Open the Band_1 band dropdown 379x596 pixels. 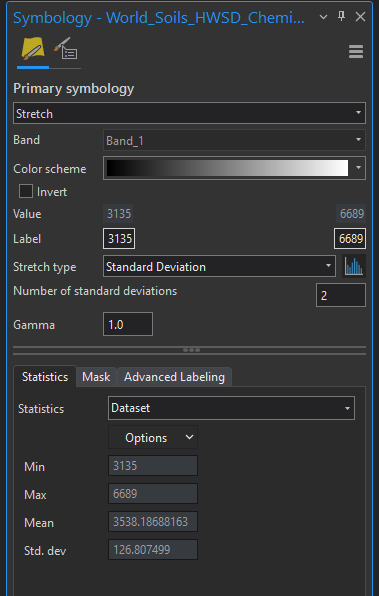(x=234, y=141)
